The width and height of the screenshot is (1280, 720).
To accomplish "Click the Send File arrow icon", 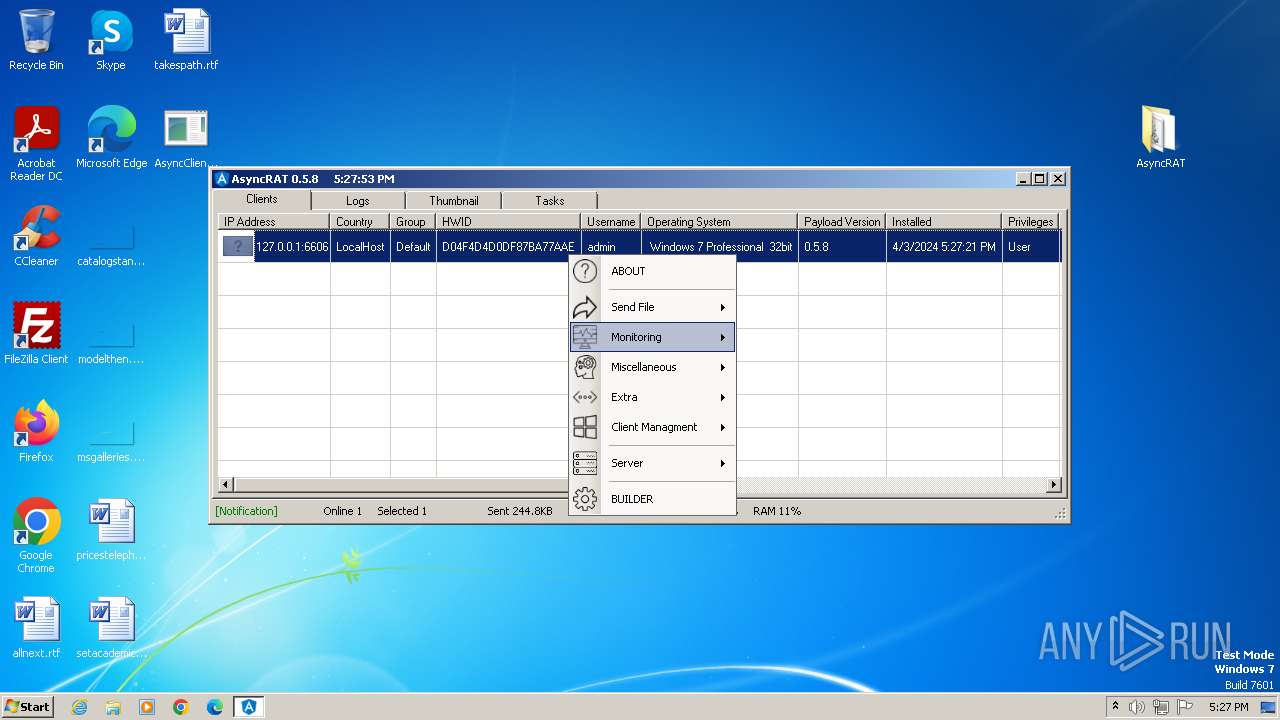I will (585, 307).
